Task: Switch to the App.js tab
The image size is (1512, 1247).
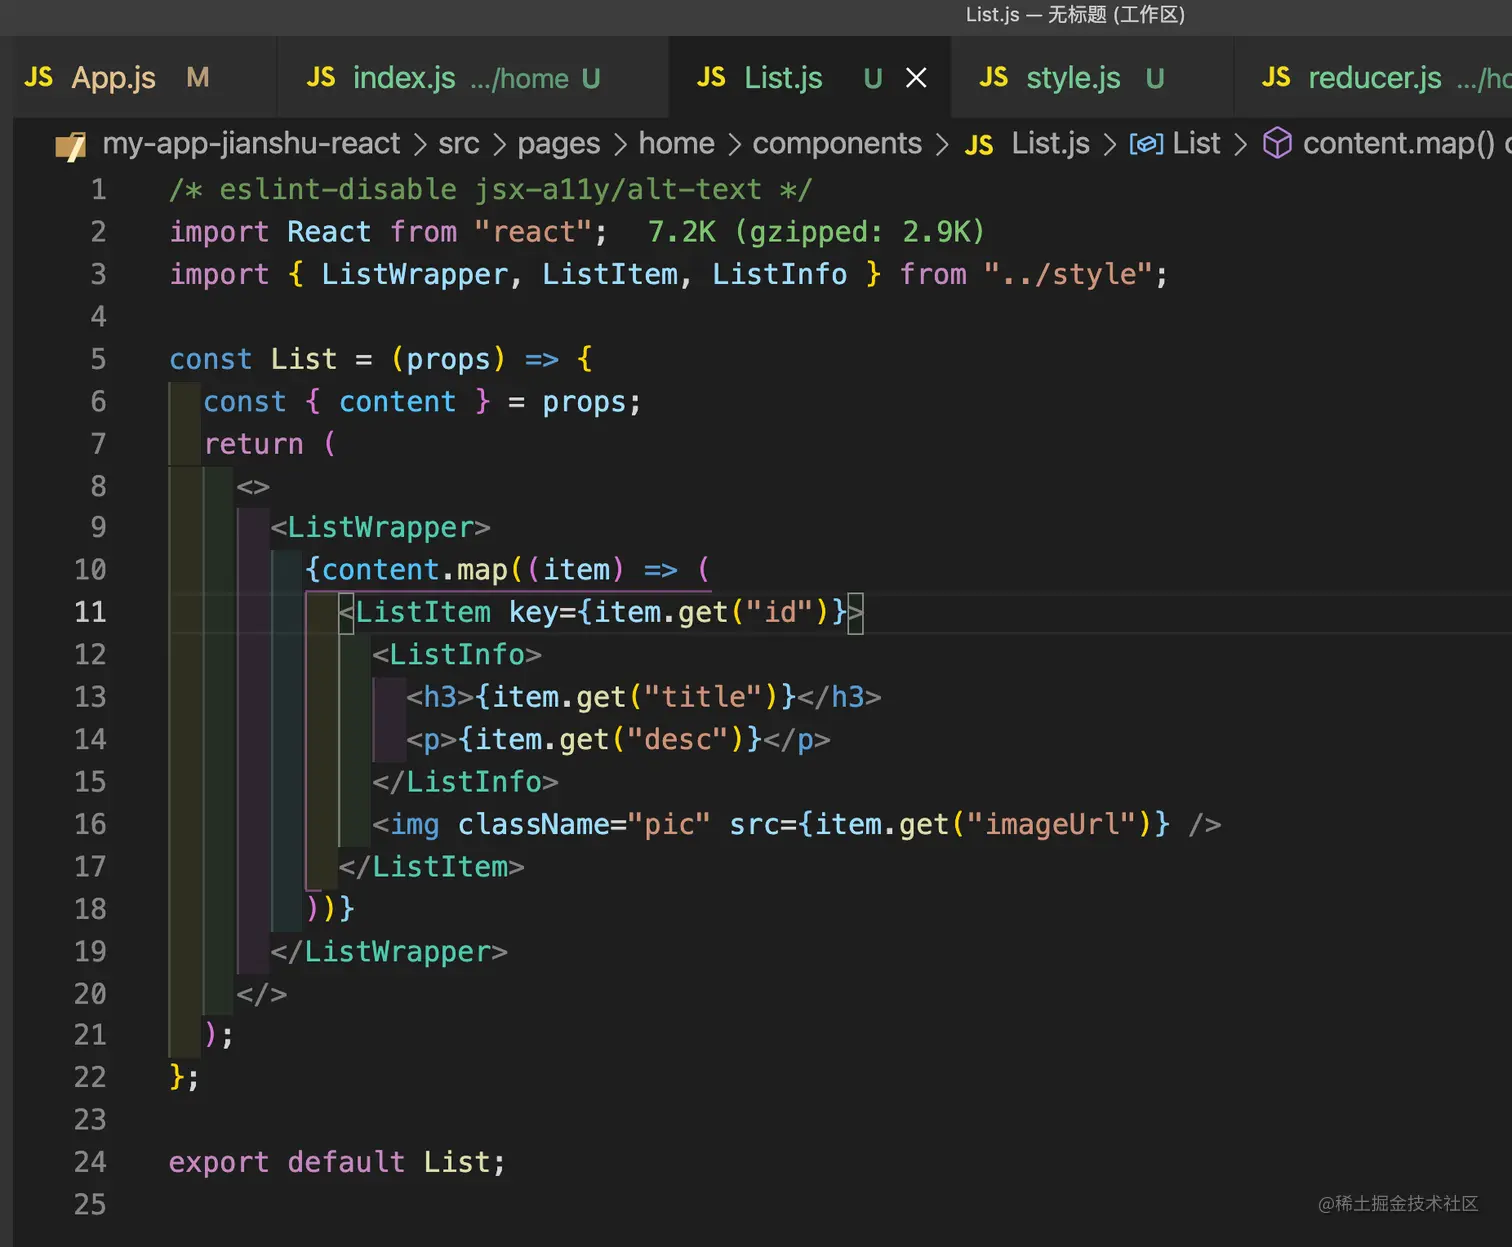Action: (139, 78)
